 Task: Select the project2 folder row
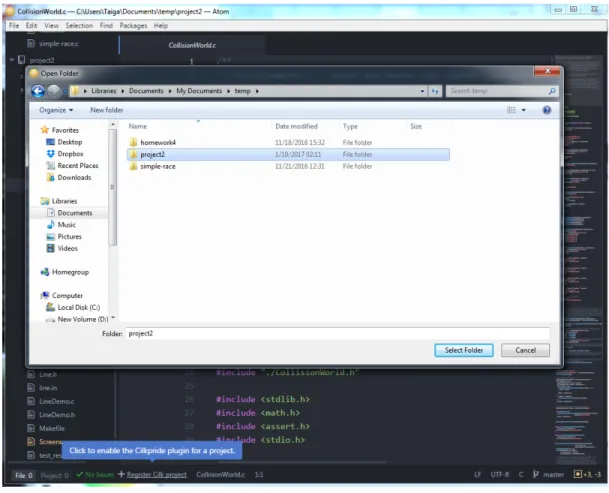tap(288, 155)
